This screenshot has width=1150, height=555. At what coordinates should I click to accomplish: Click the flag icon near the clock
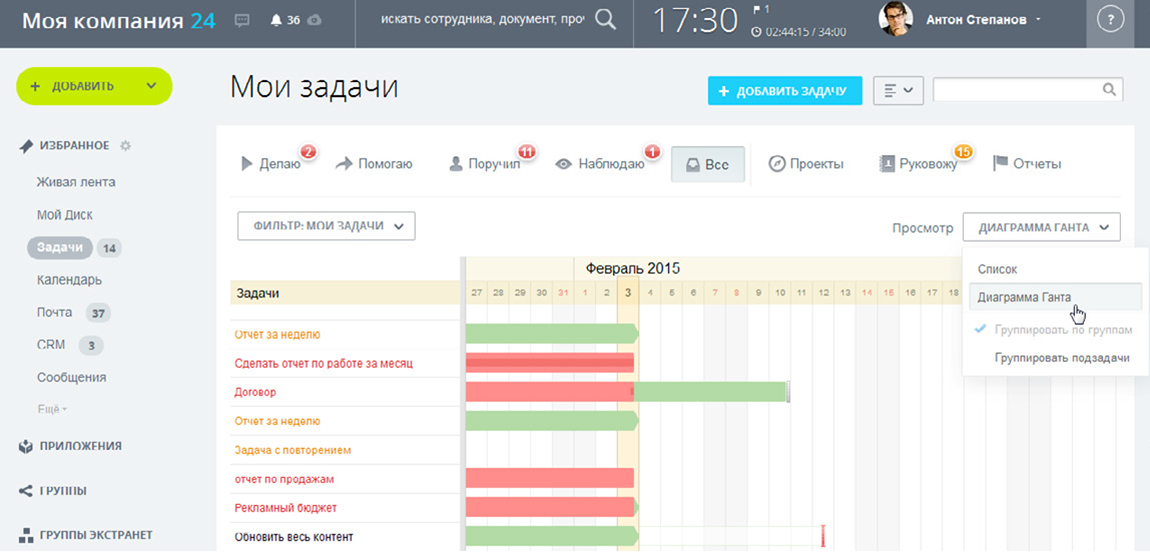click(x=757, y=10)
